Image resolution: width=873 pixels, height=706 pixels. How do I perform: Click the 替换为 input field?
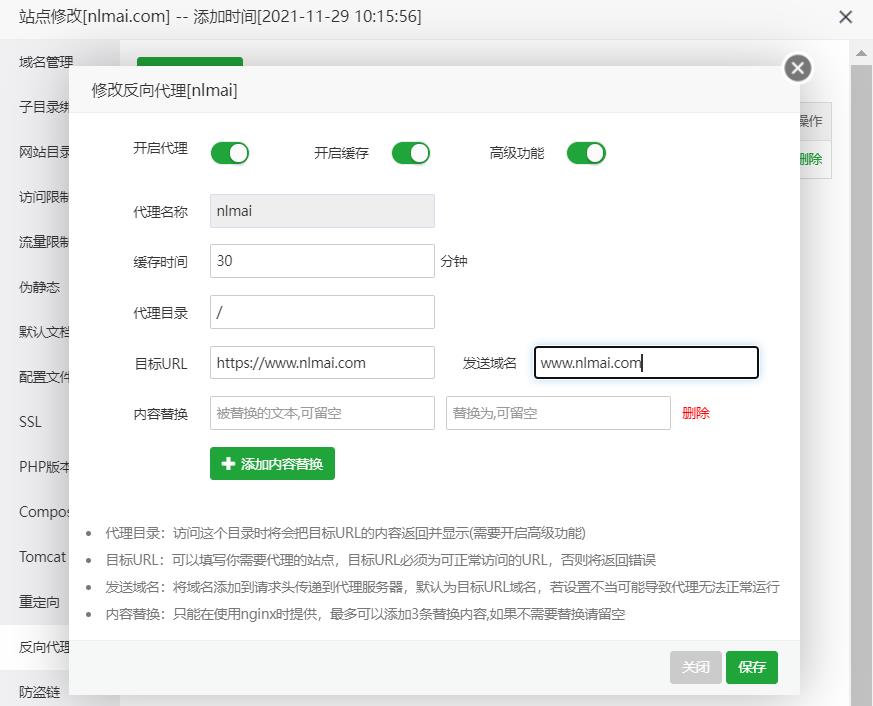(558, 413)
